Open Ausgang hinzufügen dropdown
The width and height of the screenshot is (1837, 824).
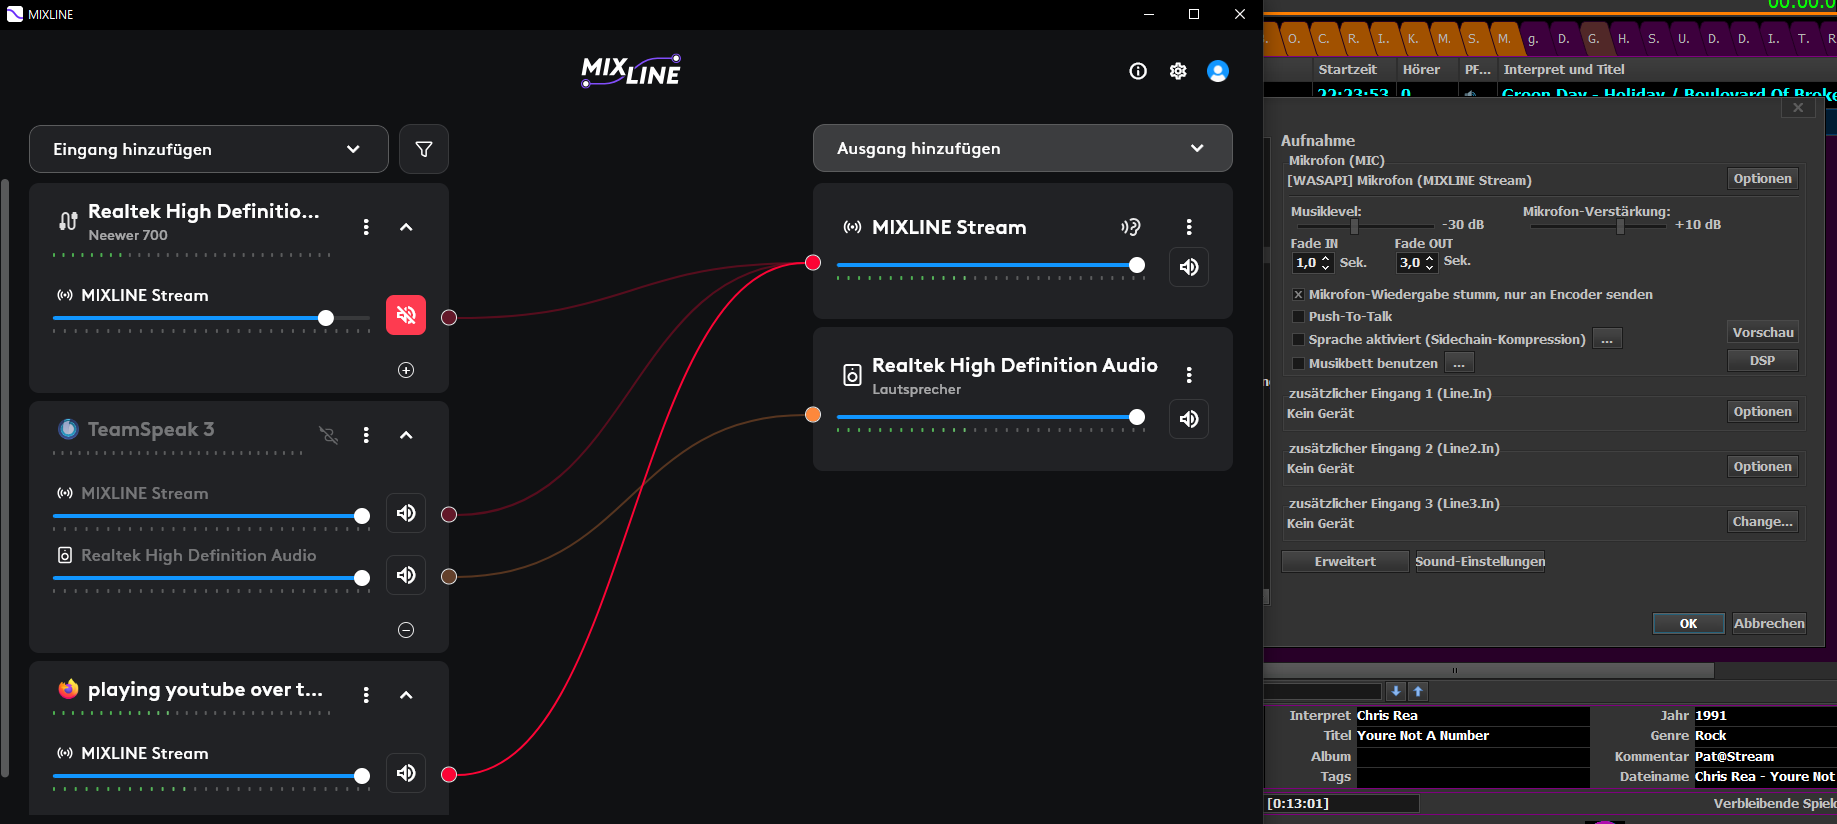coord(1022,148)
